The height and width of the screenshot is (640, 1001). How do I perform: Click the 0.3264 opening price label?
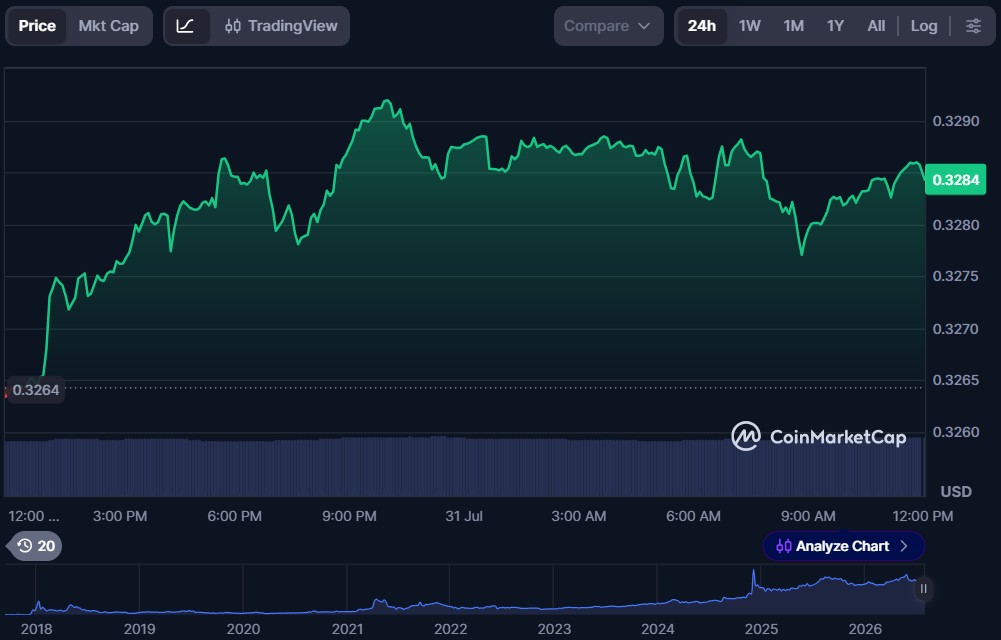pos(36,390)
